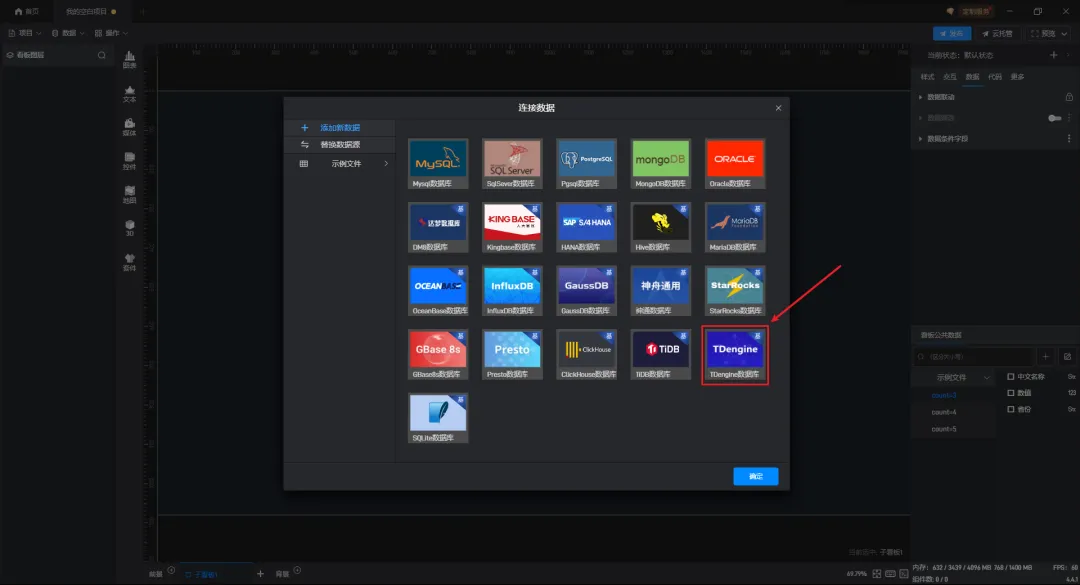This screenshot has width=1080, height=585.
Task: Switch to the 代码 tab
Action: pyautogui.click(x=995, y=76)
